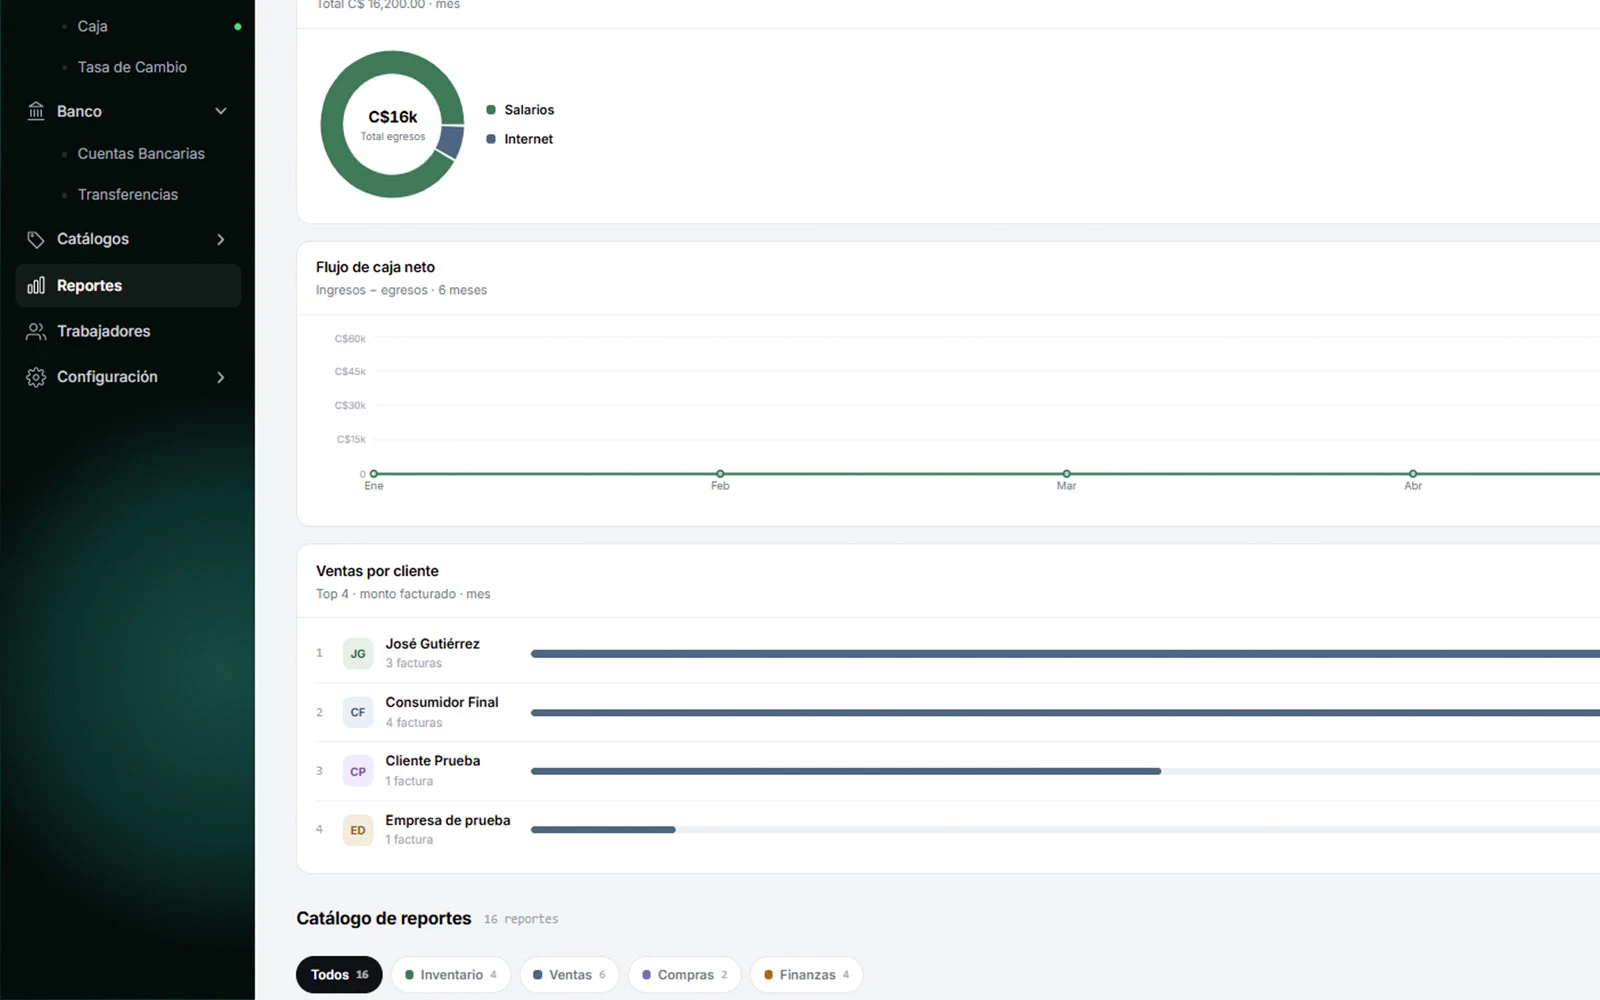The height and width of the screenshot is (1000, 1600).
Task: Click the JG avatar for José Gutiérrez
Action: (358, 653)
